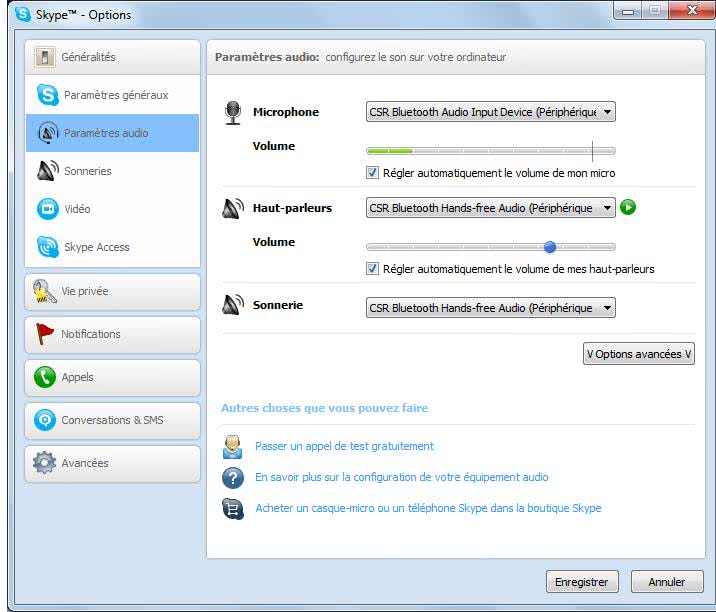Screen dimensions: 716x612
Task: Click the green Appels phone icon
Action: (44, 377)
